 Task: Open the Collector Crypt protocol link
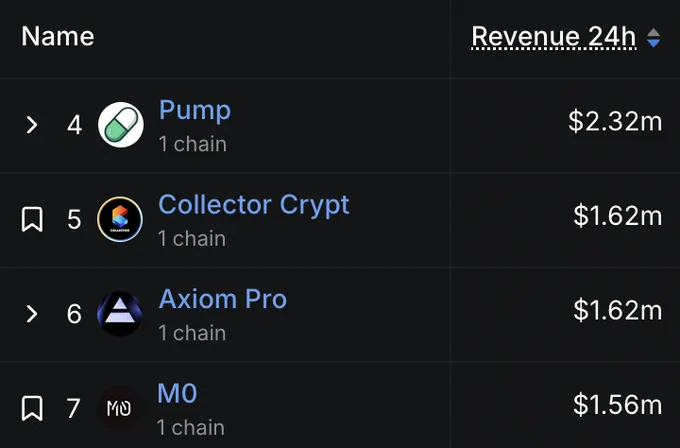pos(254,205)
